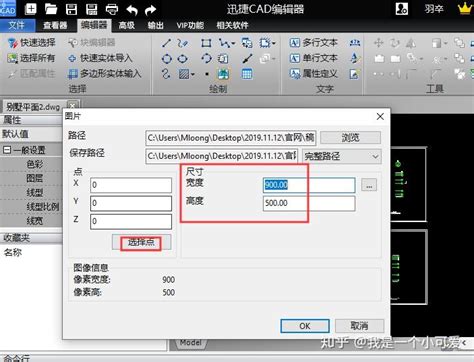The width and height of the screenshot is (474, 362).
Task: Click the Quick Select tool
Action: pyautogui.click(x=31, y=43)
